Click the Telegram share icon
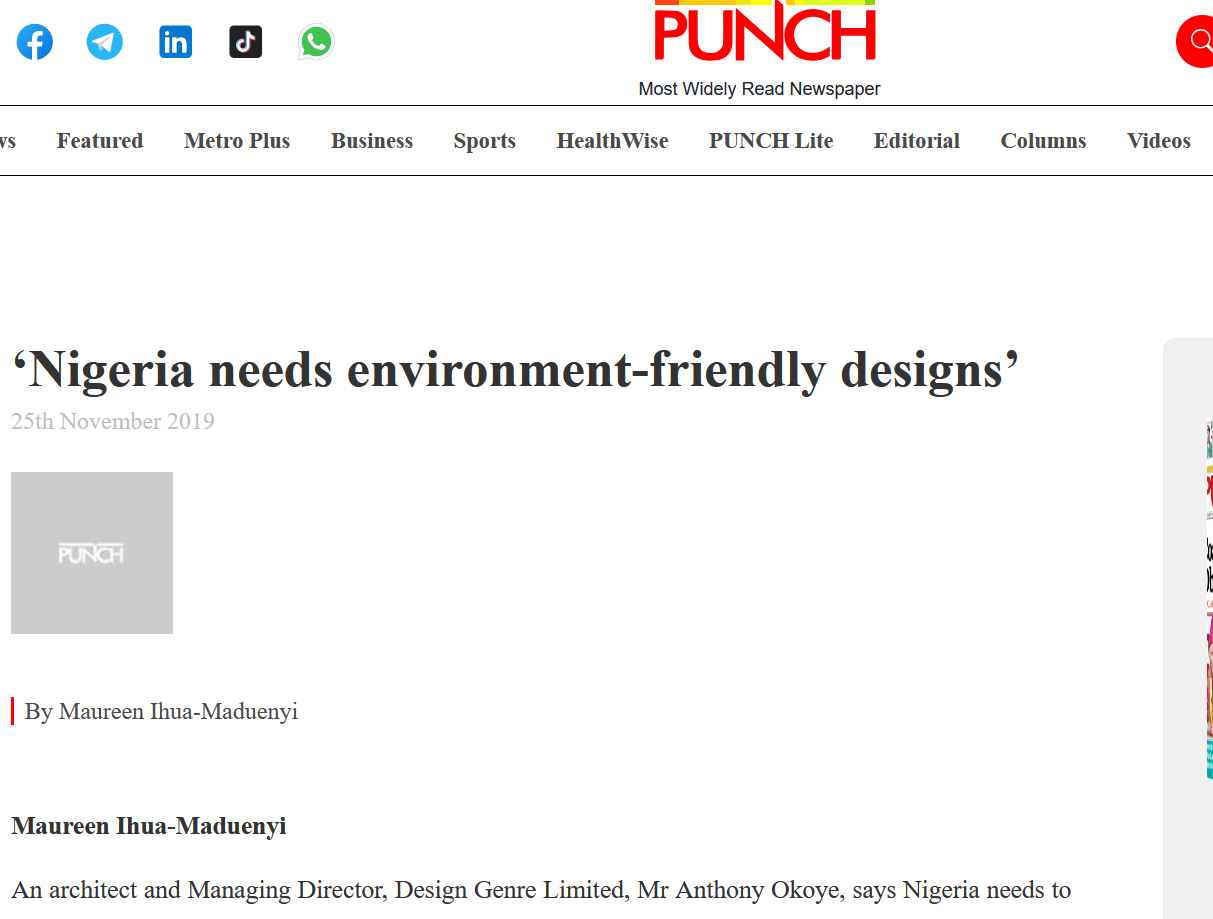The height and width of the screenshot is (919, 1213). pos(105,42)
